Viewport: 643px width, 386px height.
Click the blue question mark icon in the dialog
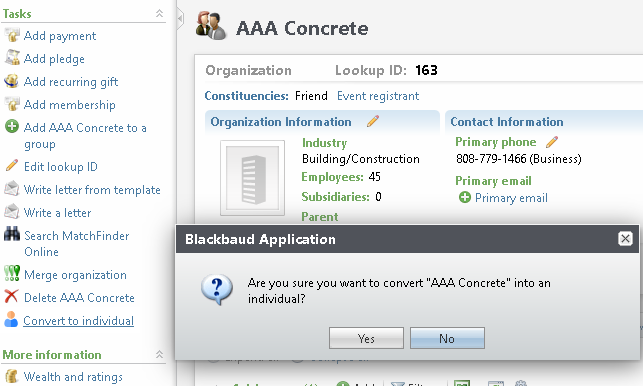pyautogui.click(x=217, y=290)
